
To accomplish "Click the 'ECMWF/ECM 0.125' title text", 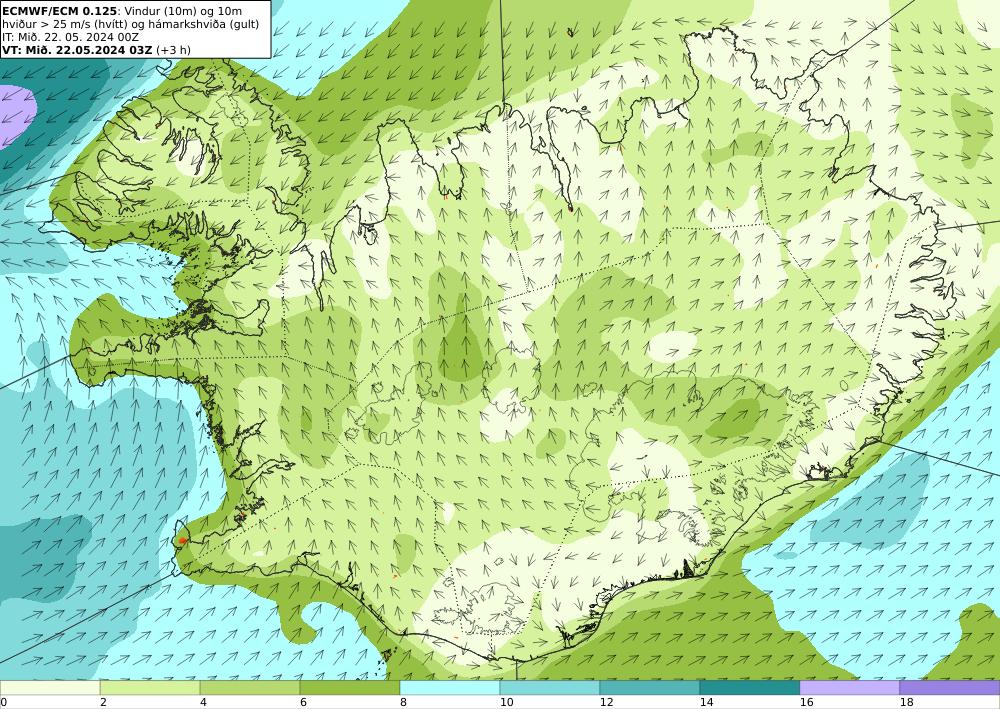I will click(59, 11).
